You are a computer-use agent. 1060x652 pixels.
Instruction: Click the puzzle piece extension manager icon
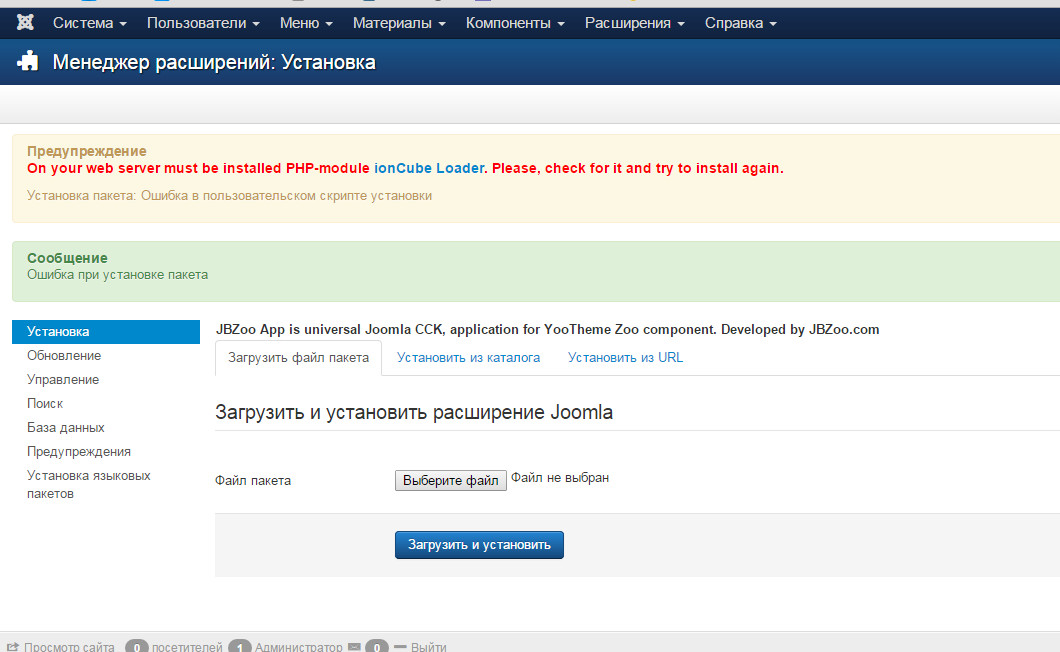click(x=28, y=62)
